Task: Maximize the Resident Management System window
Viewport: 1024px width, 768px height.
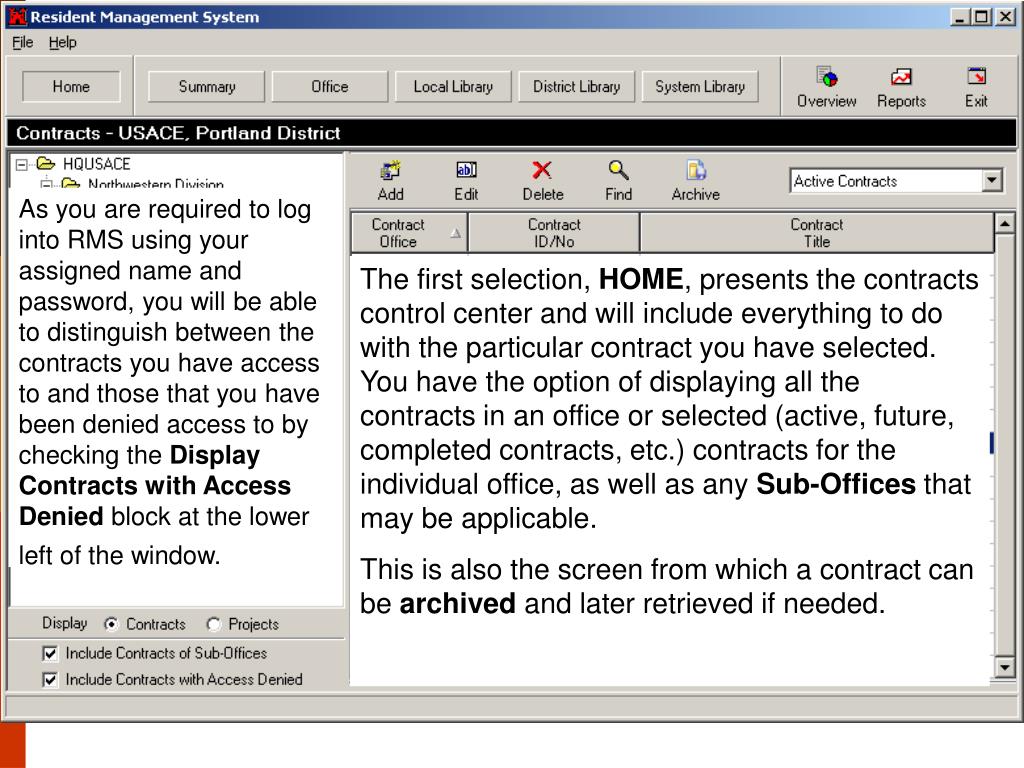Action: (982, 17)
